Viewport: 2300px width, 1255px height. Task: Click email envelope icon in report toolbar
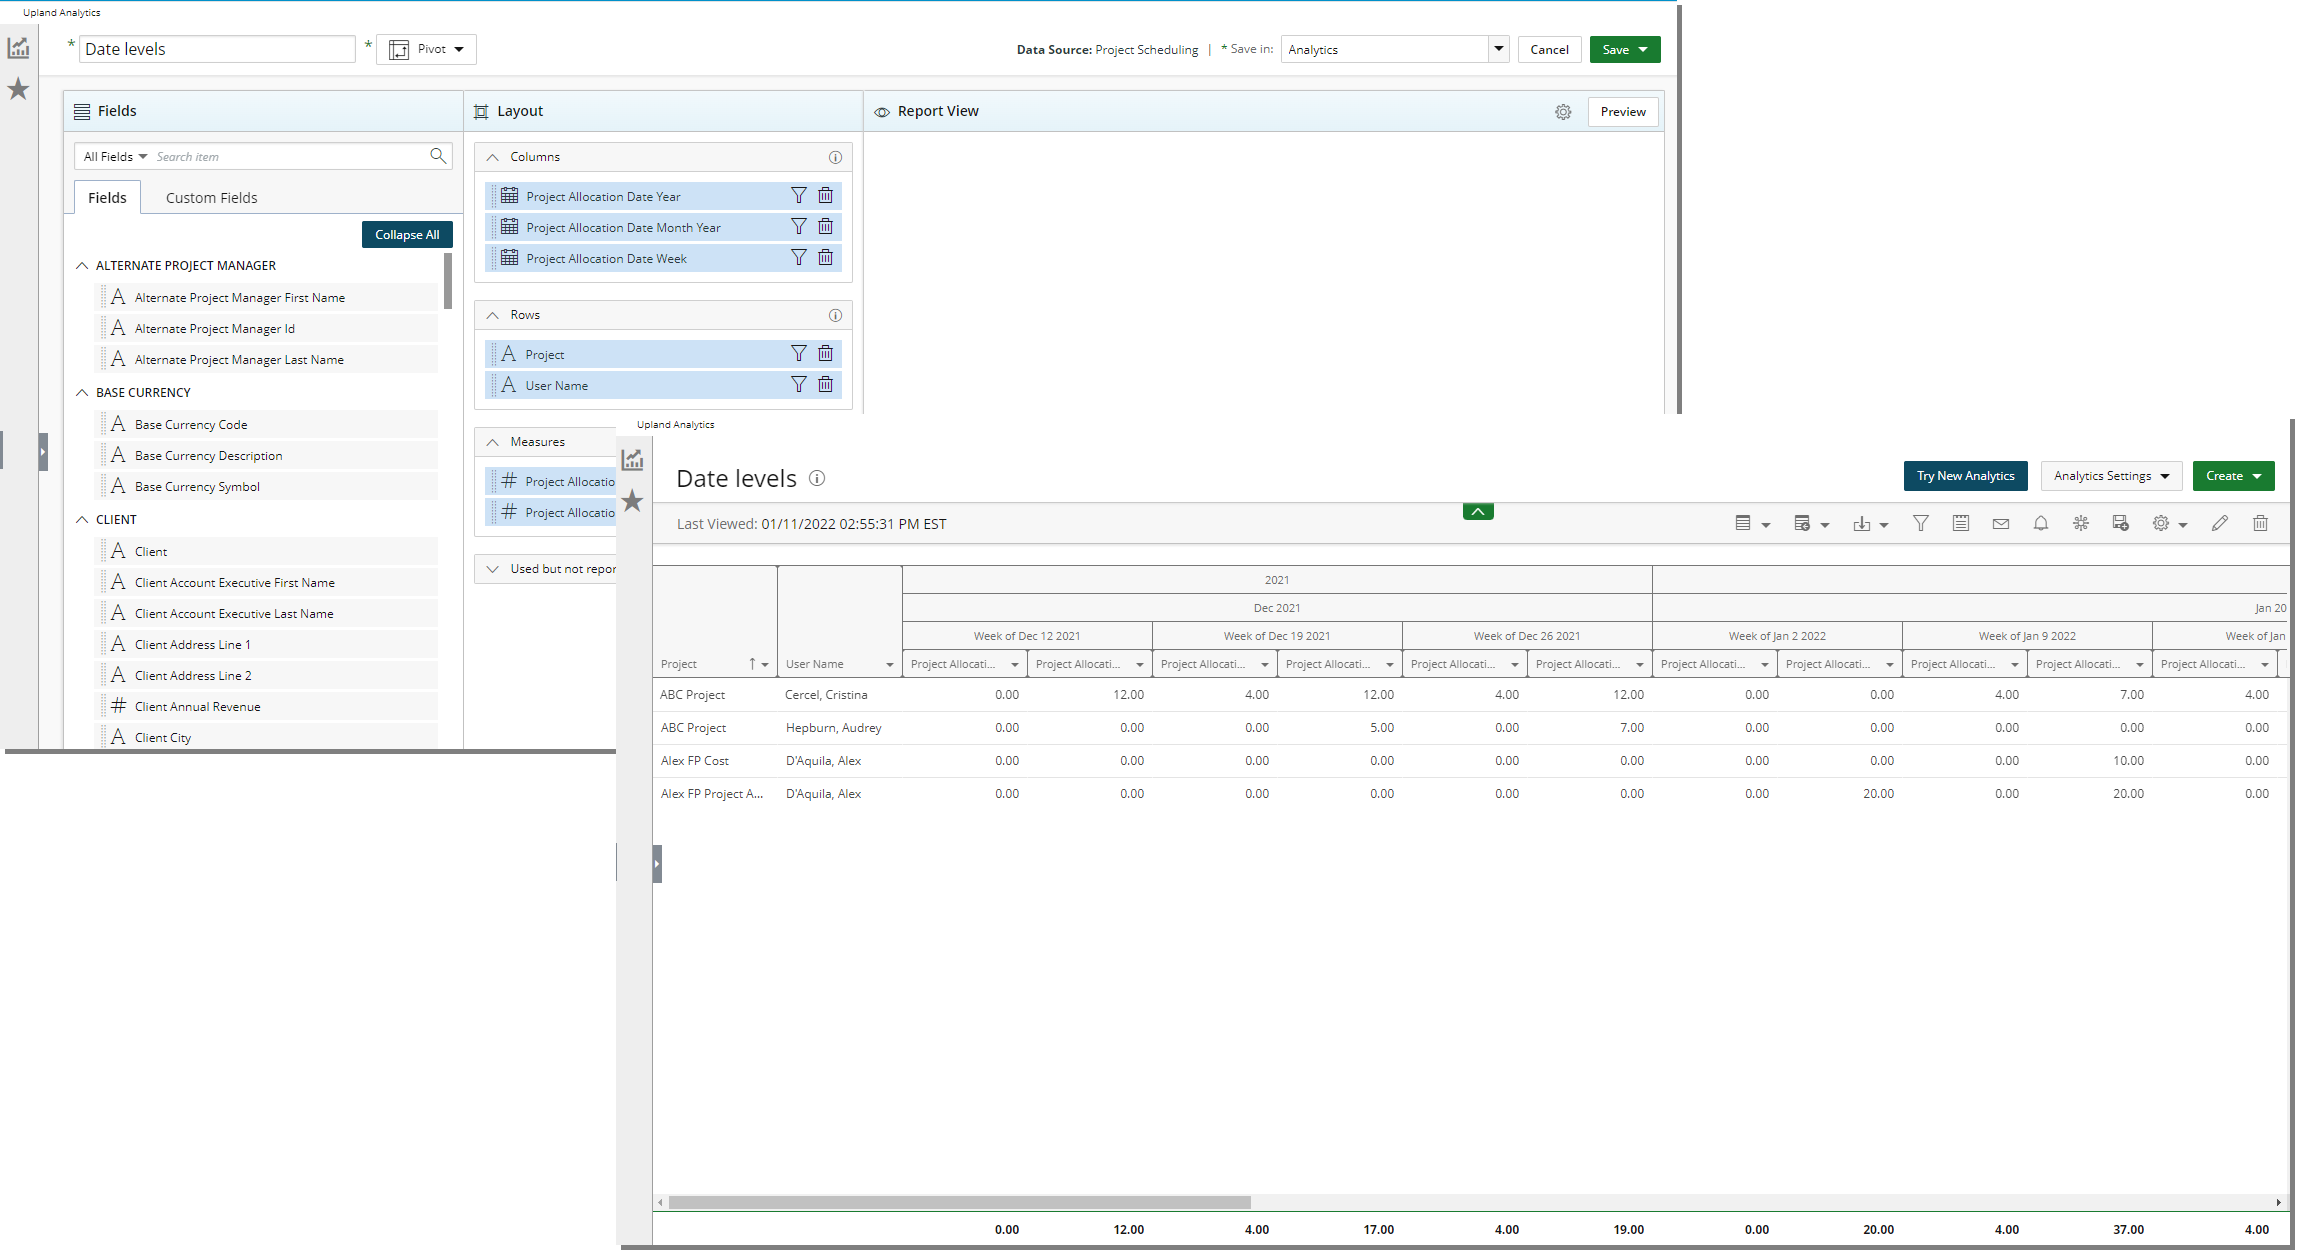pyautogui.click(x=2001, y=523)
